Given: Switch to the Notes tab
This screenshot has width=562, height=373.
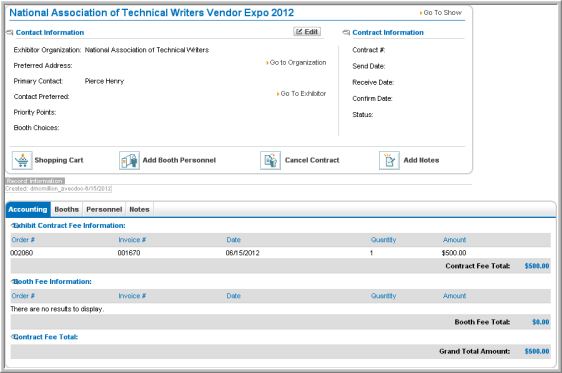Looking at the screenshot, I should 139,210.
